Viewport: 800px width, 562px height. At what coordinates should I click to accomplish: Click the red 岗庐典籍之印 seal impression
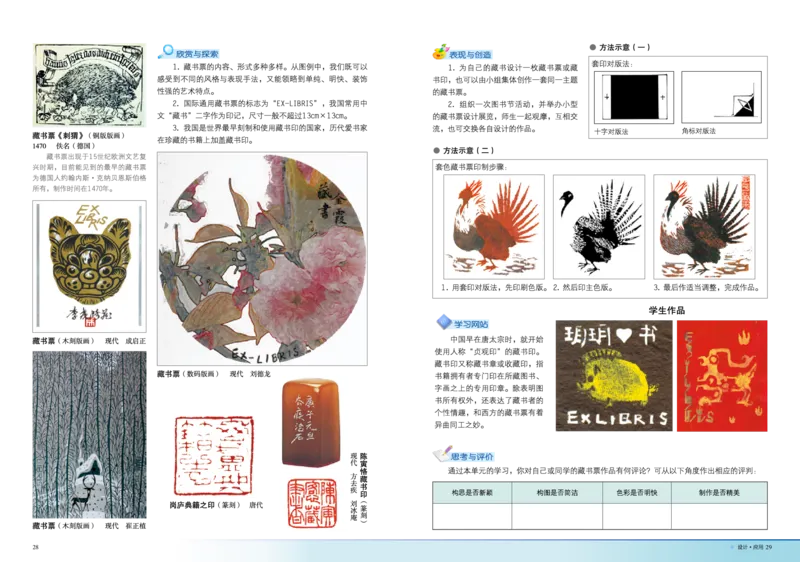(x=214, y=455)
